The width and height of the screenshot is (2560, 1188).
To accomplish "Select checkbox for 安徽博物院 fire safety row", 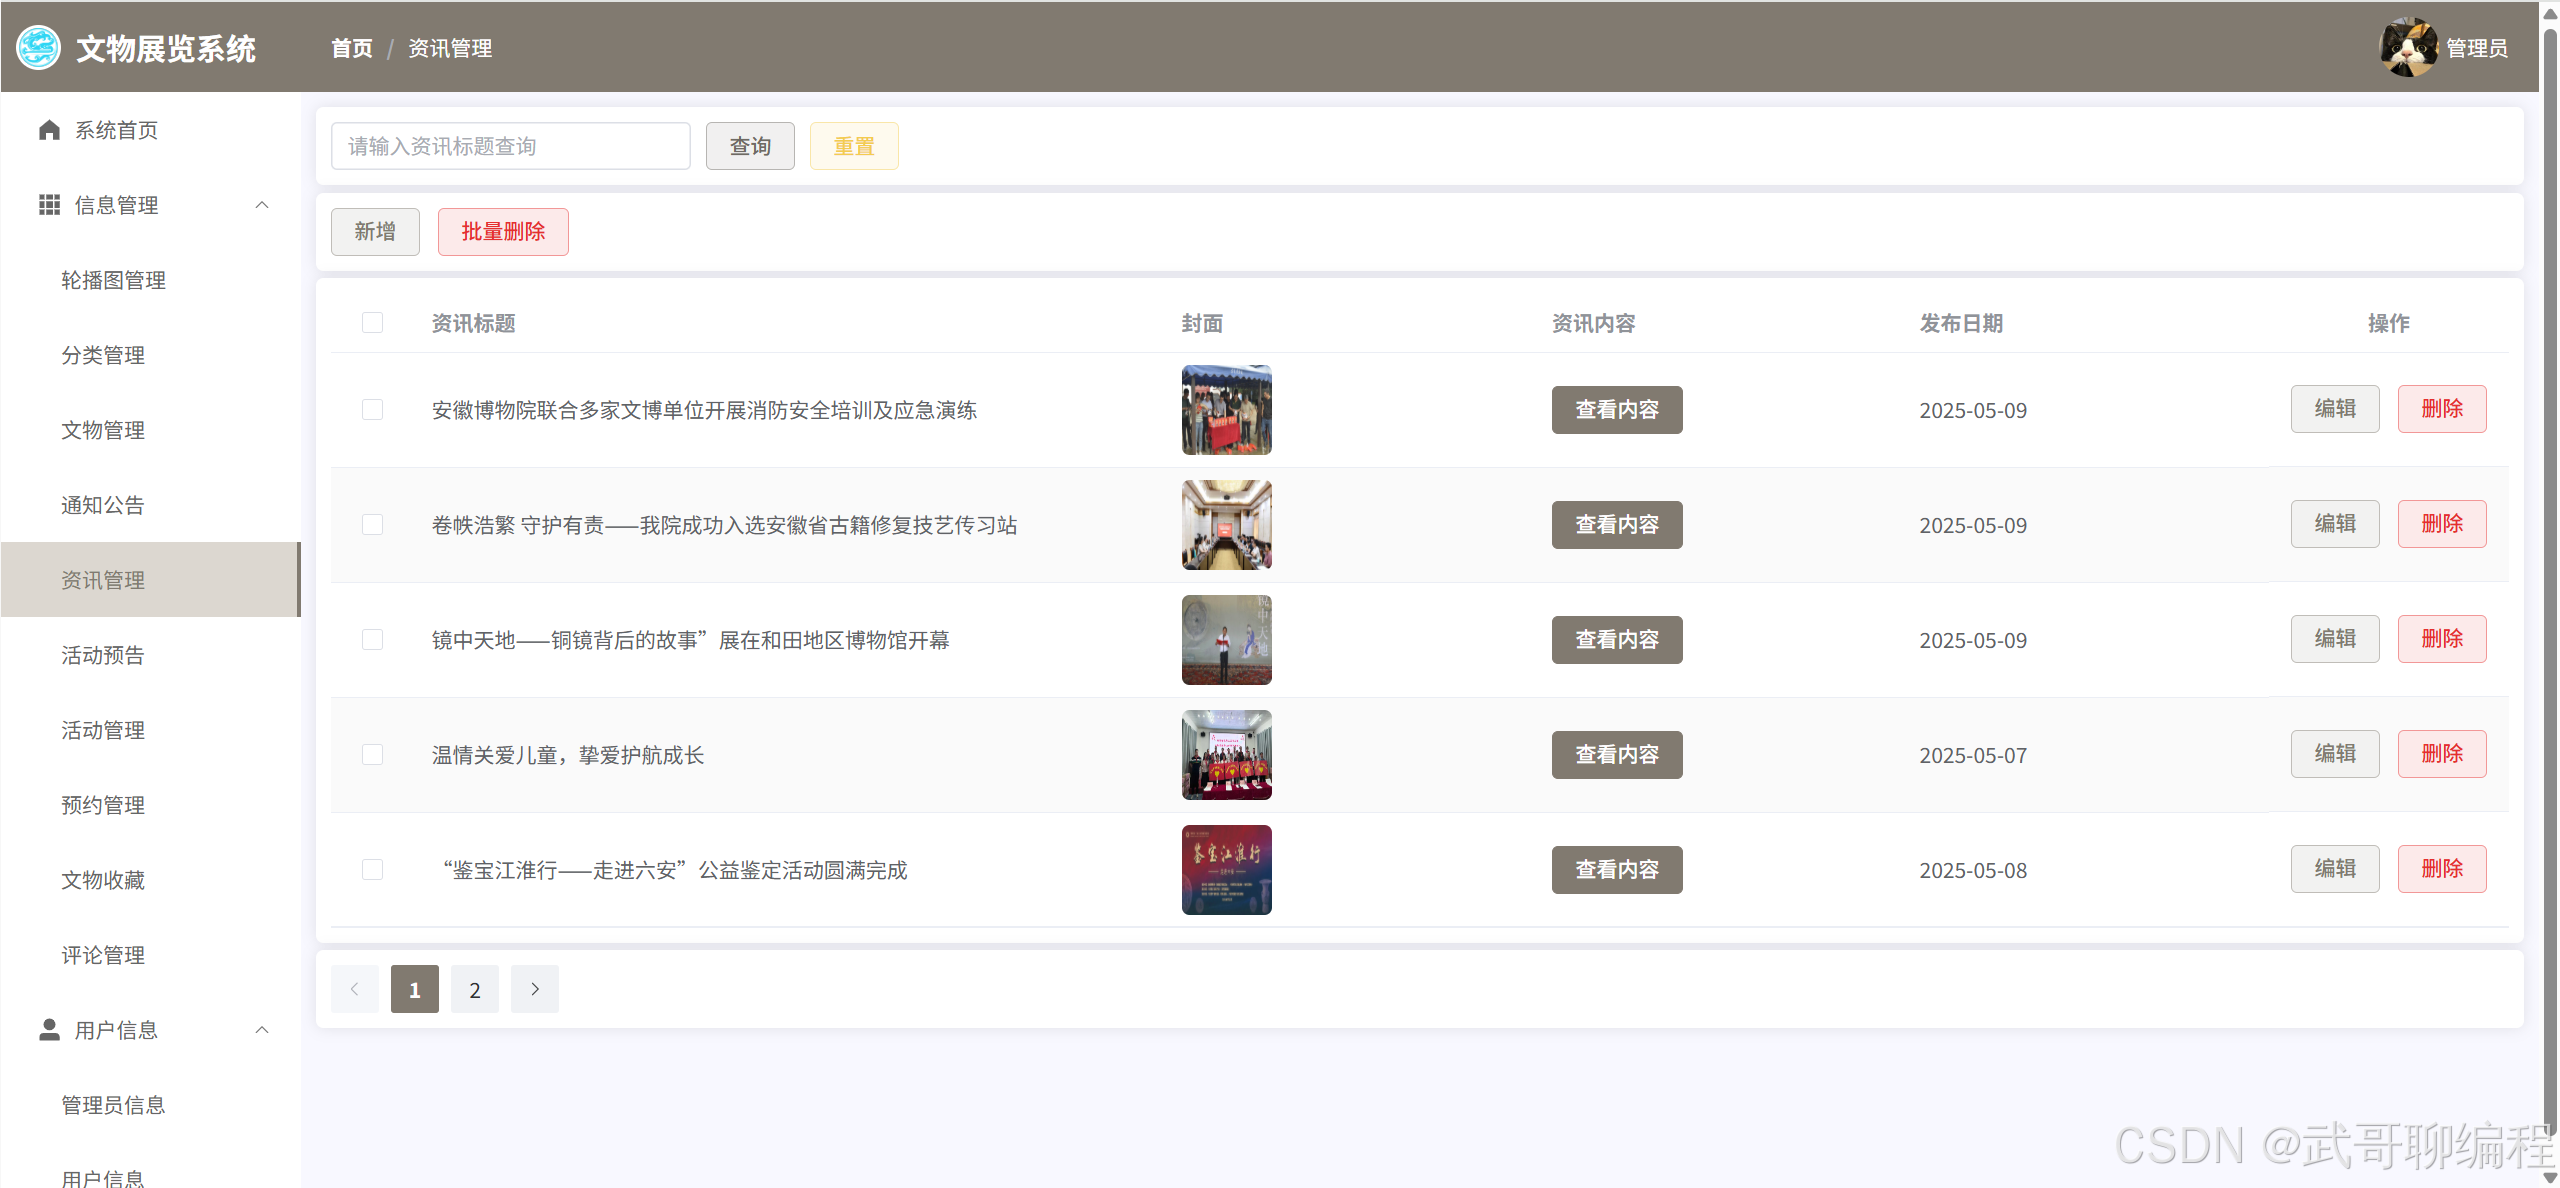I will pyautogui.click(x=372, y=409).
